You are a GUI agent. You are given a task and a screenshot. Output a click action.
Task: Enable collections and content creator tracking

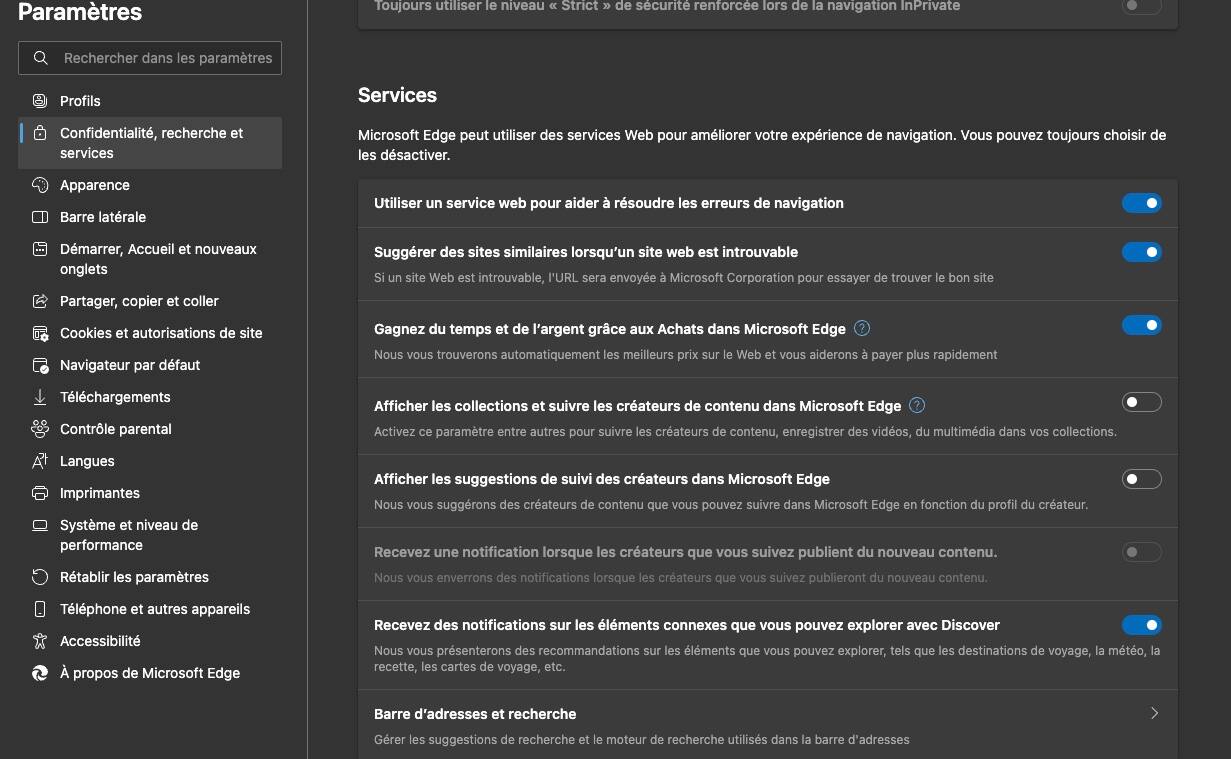(x=1141, y=402)
